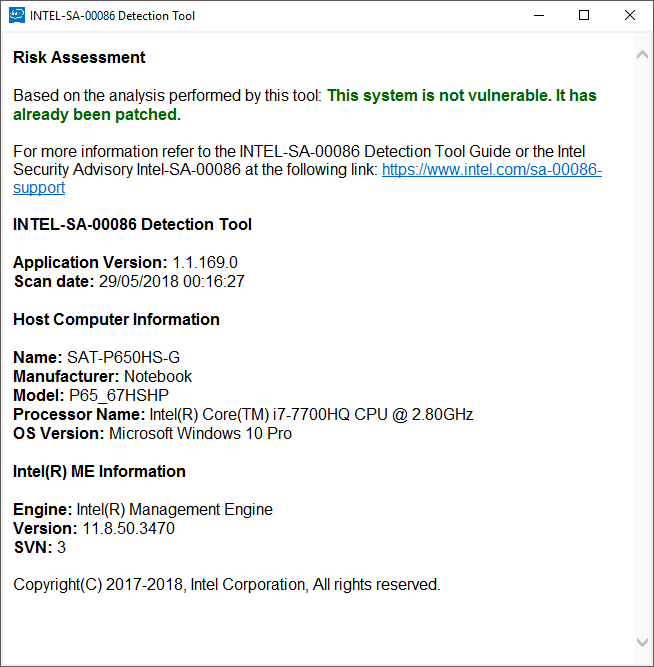The height and width of the screenshot is (667, 654).
Task: Click manufacturer value Notebook
Action: coord(158,376)
